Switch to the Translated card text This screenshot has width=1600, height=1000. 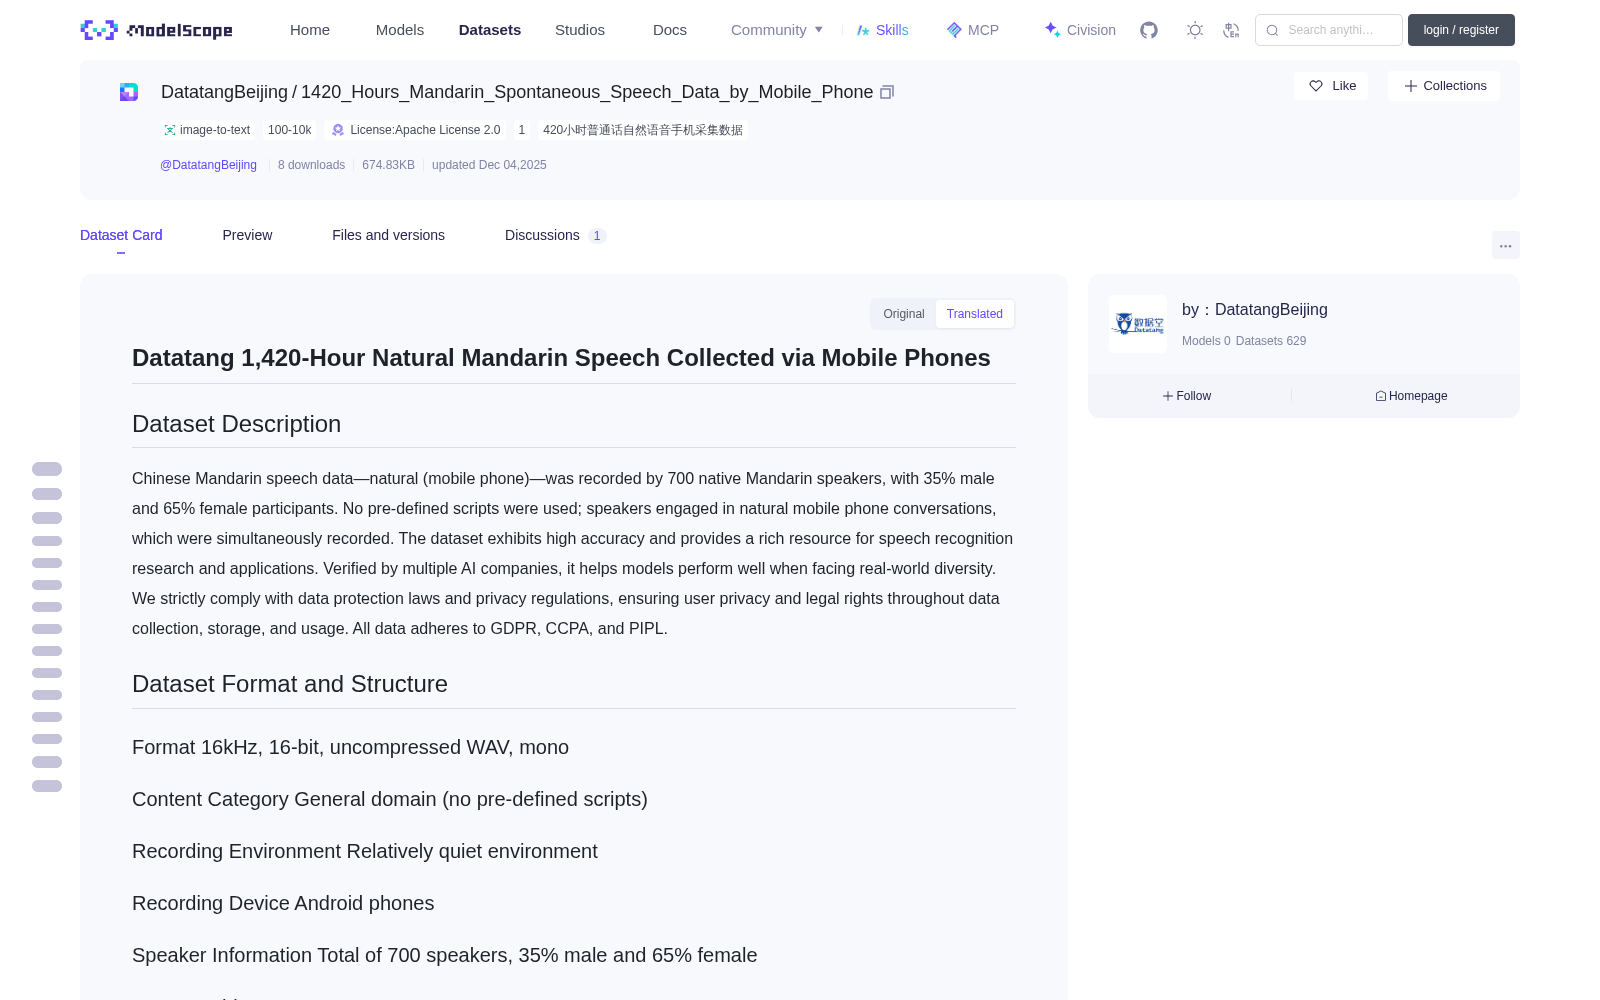point(975,314)
